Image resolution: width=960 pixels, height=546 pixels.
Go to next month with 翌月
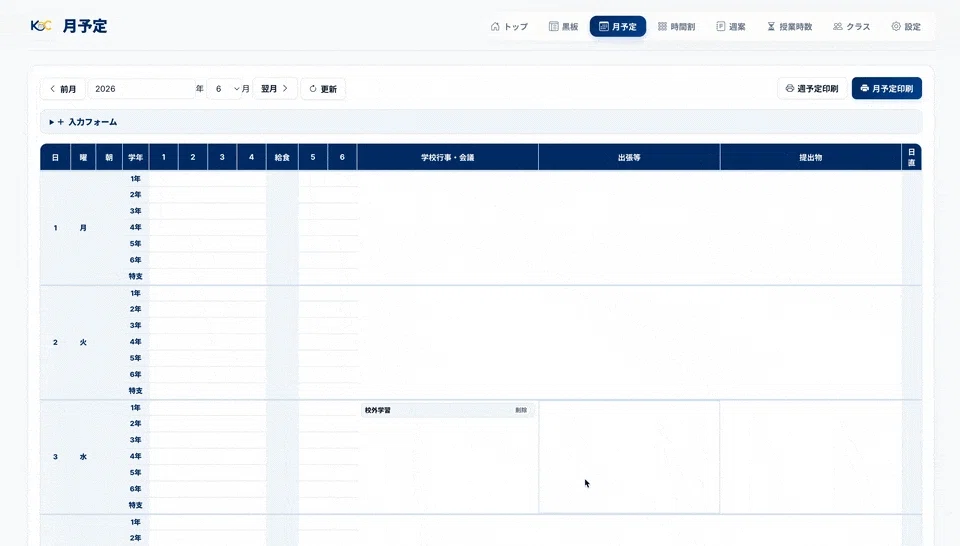pos(274,89)
